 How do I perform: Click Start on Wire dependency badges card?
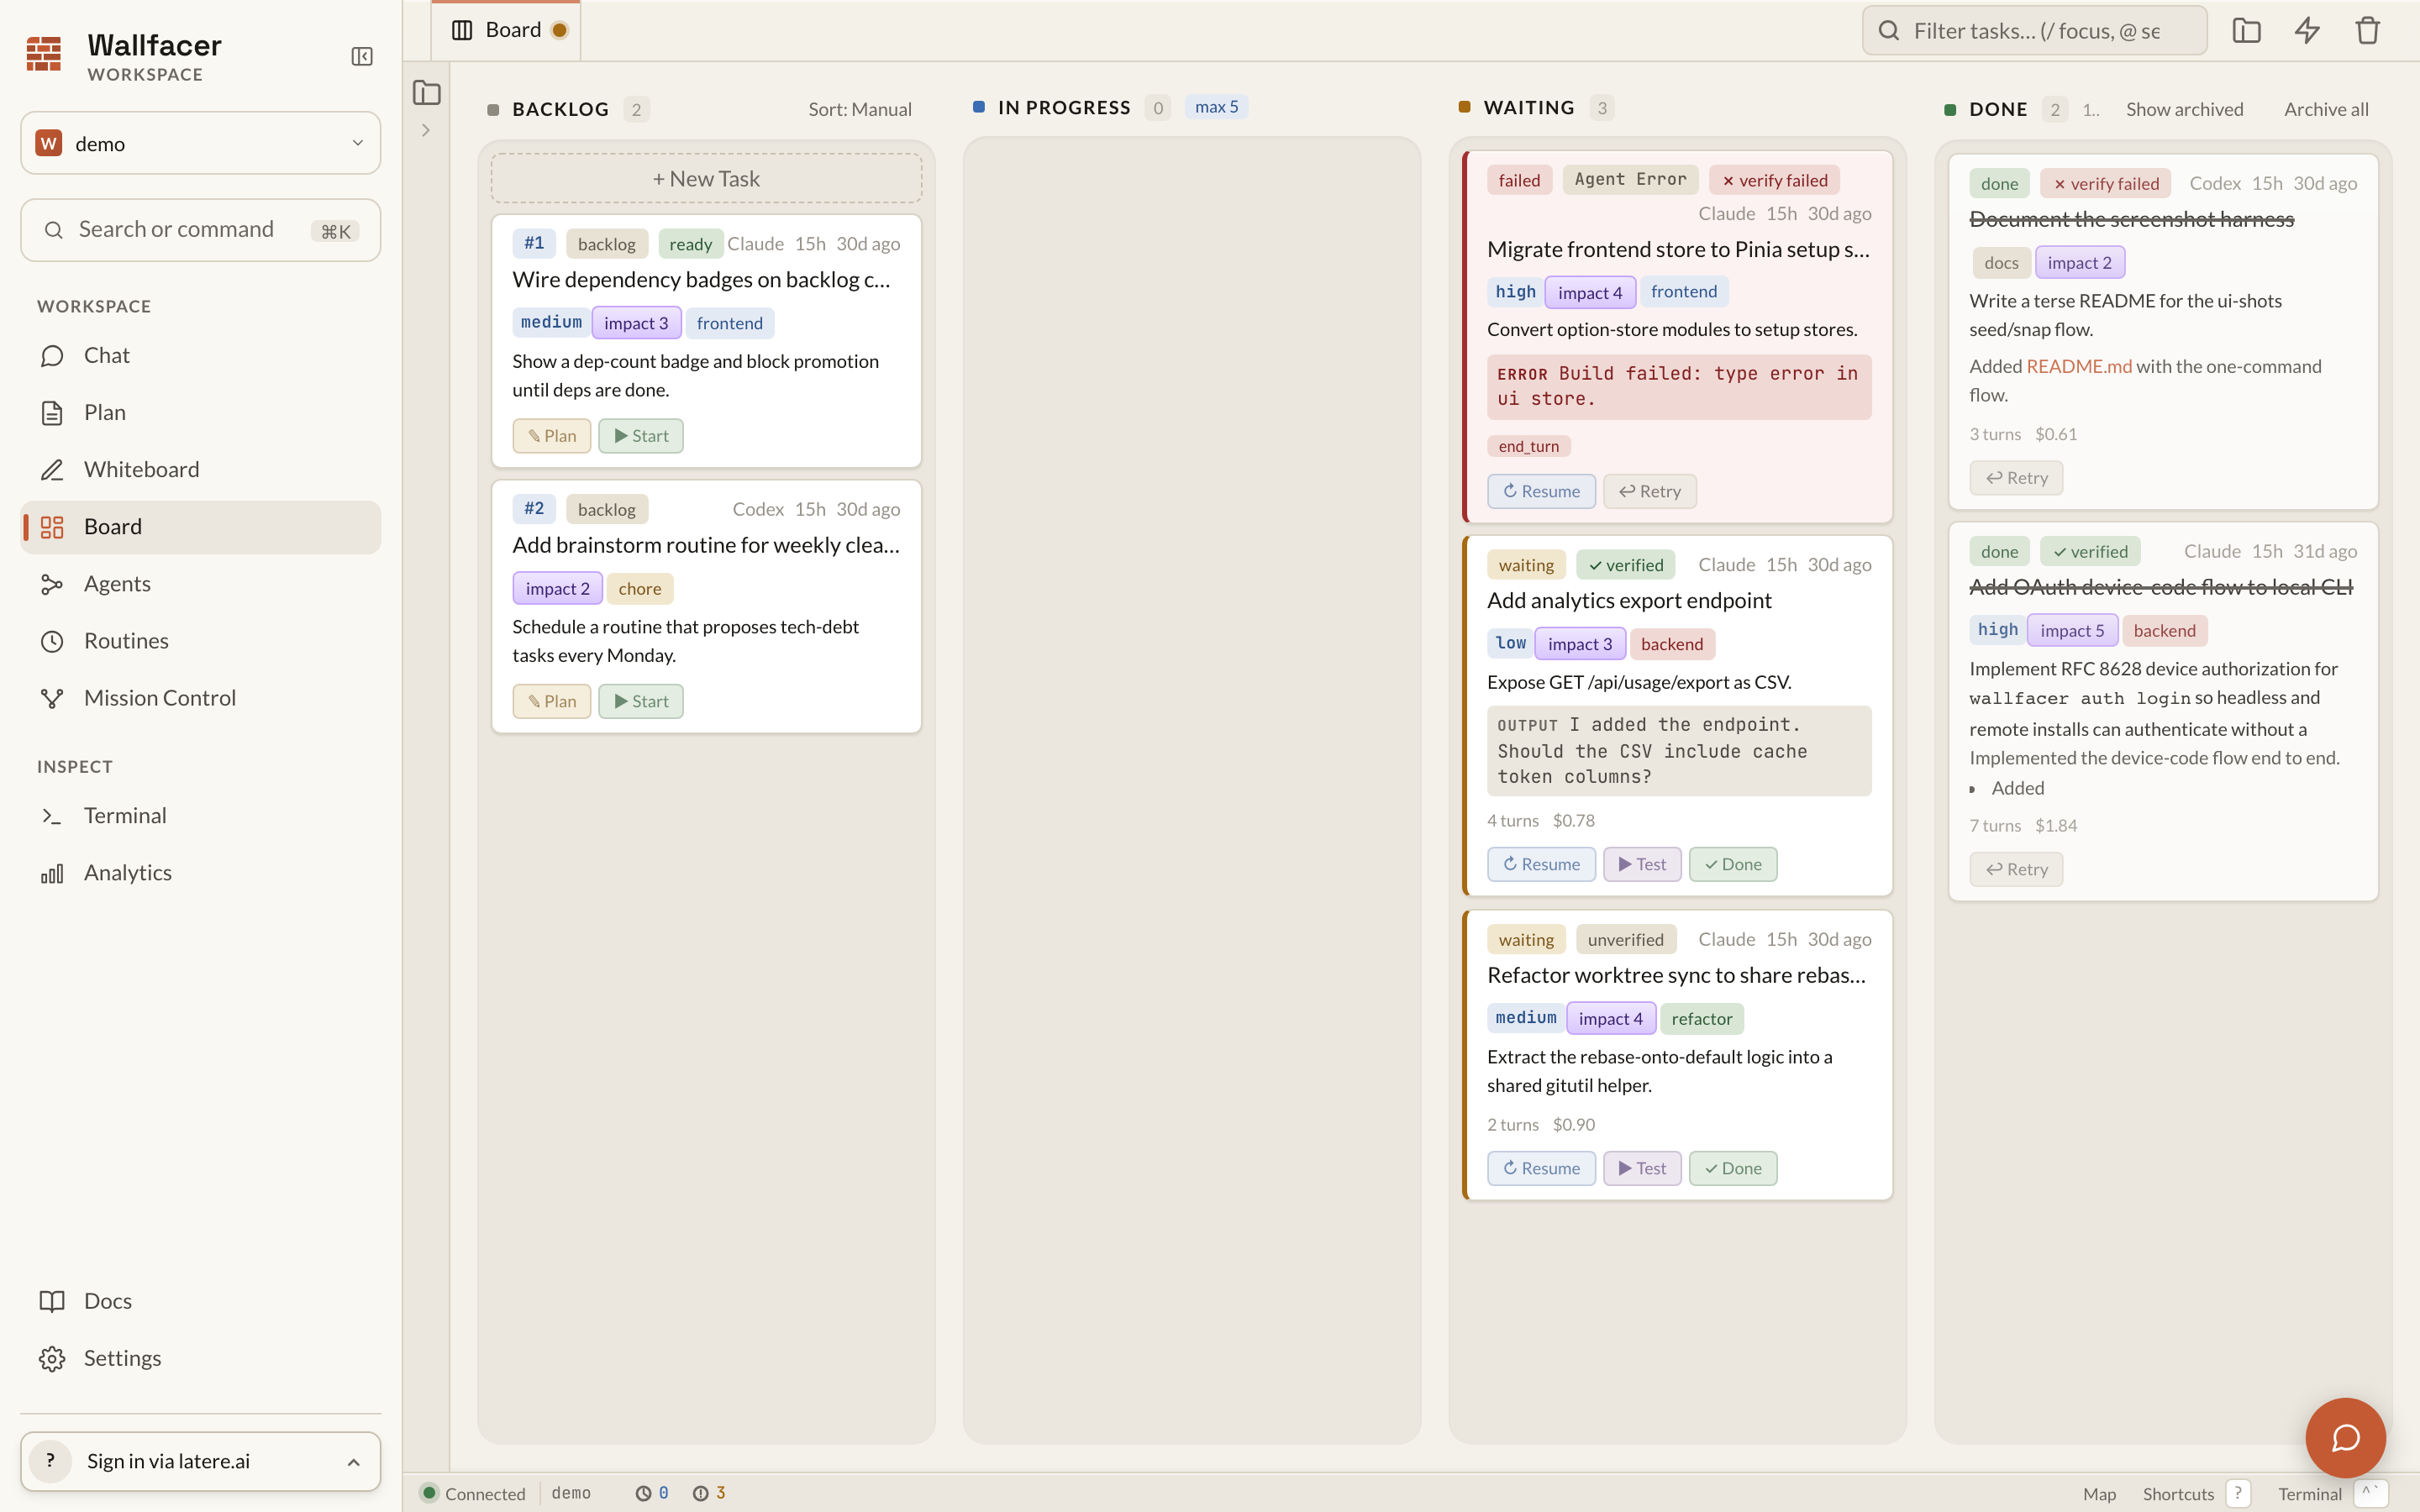point(641,436)
